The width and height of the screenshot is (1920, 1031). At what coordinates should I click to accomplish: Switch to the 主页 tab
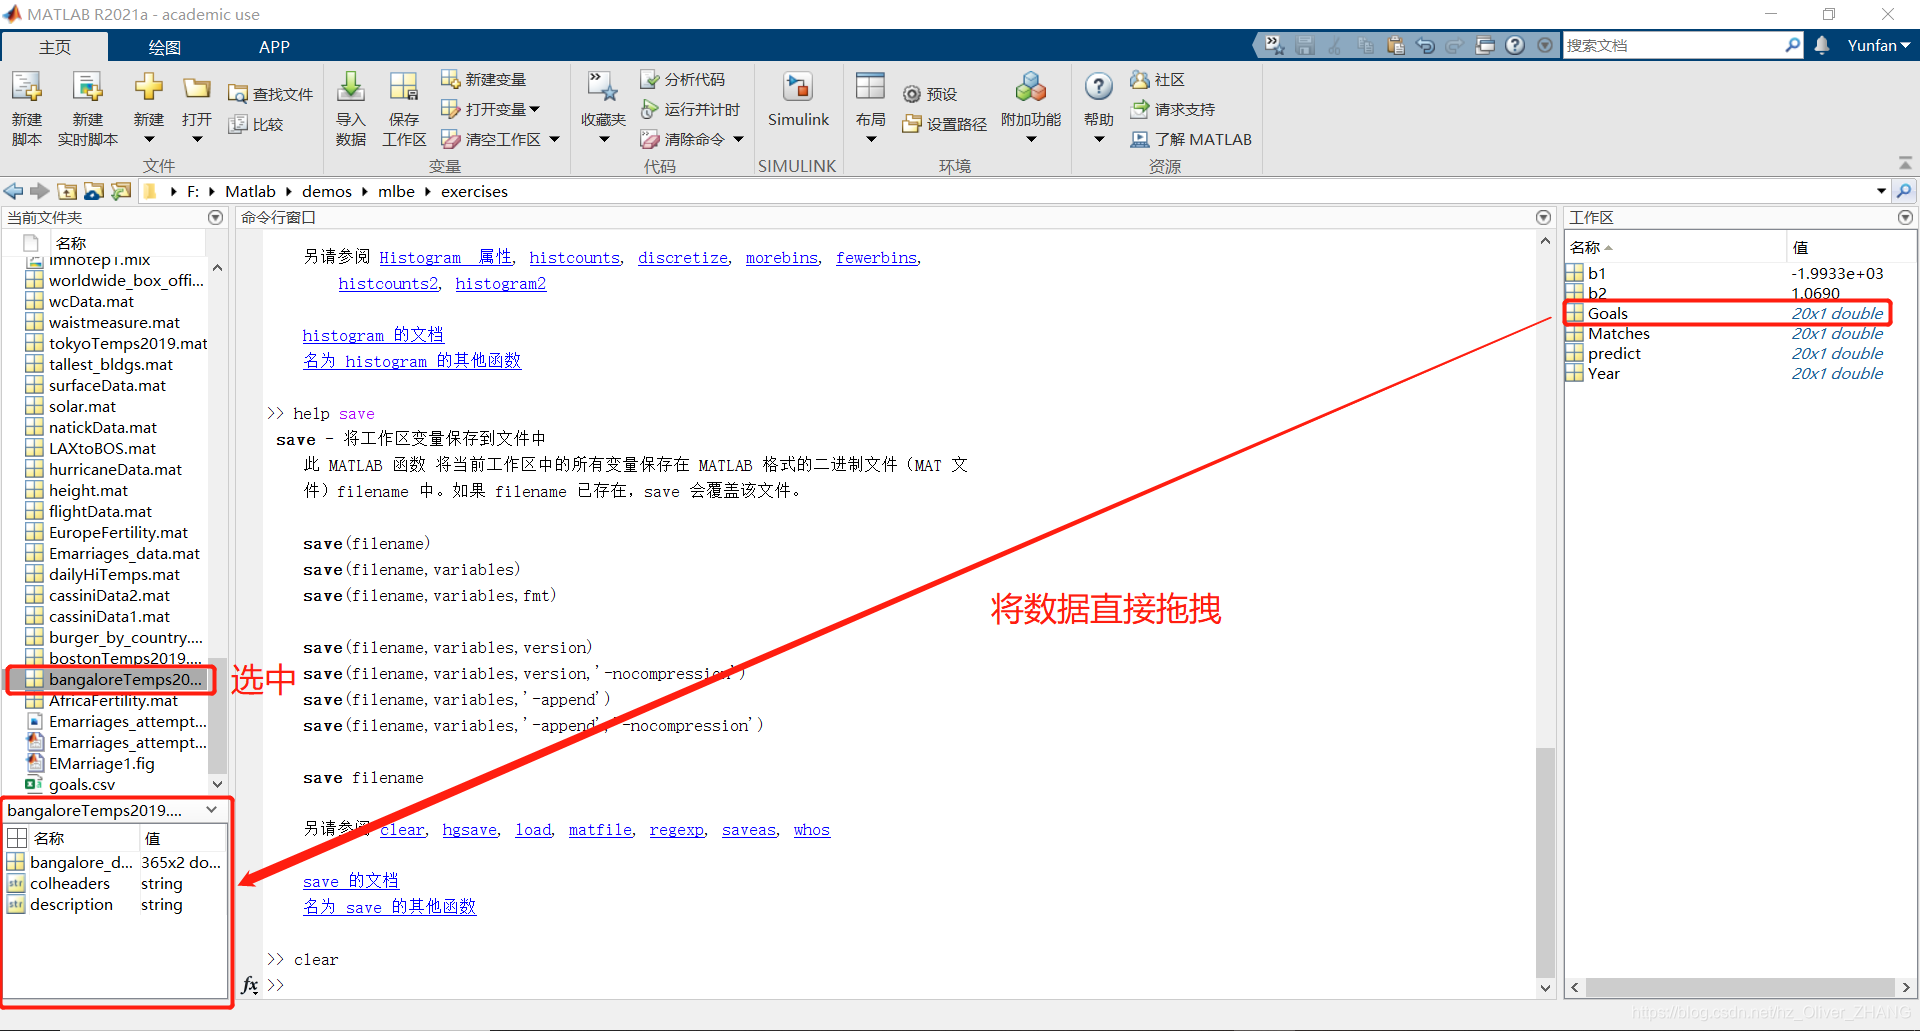55,47
